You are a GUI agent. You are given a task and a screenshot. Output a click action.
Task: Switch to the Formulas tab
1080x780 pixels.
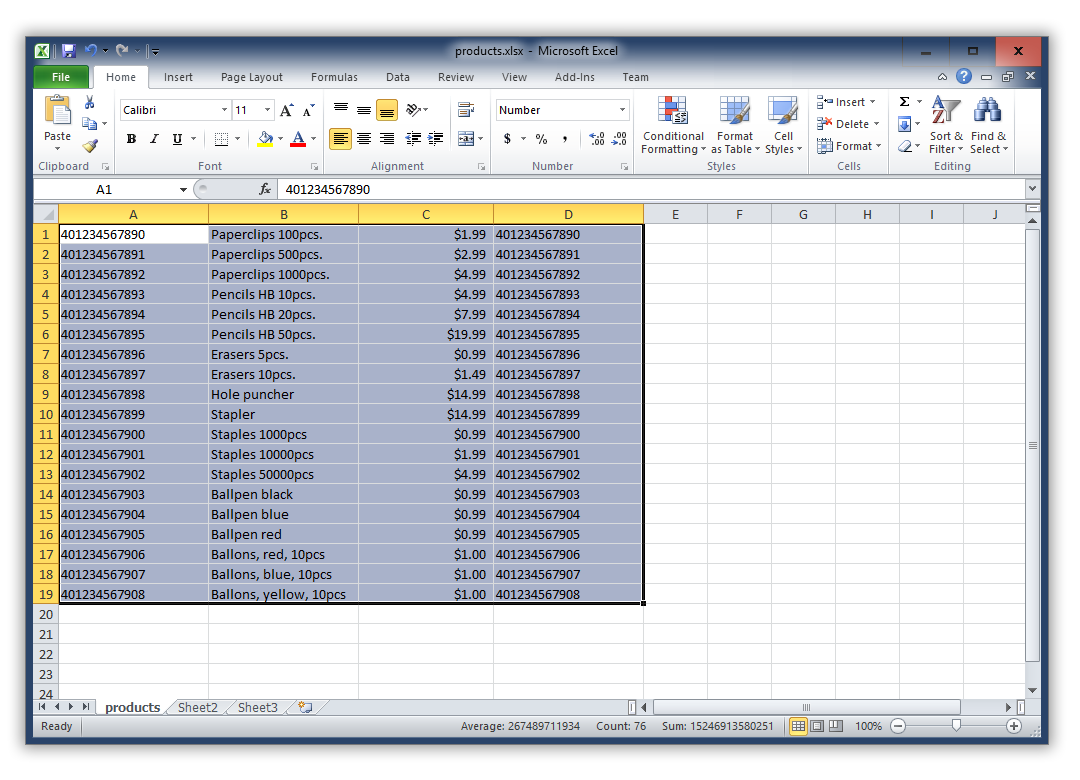334,77
